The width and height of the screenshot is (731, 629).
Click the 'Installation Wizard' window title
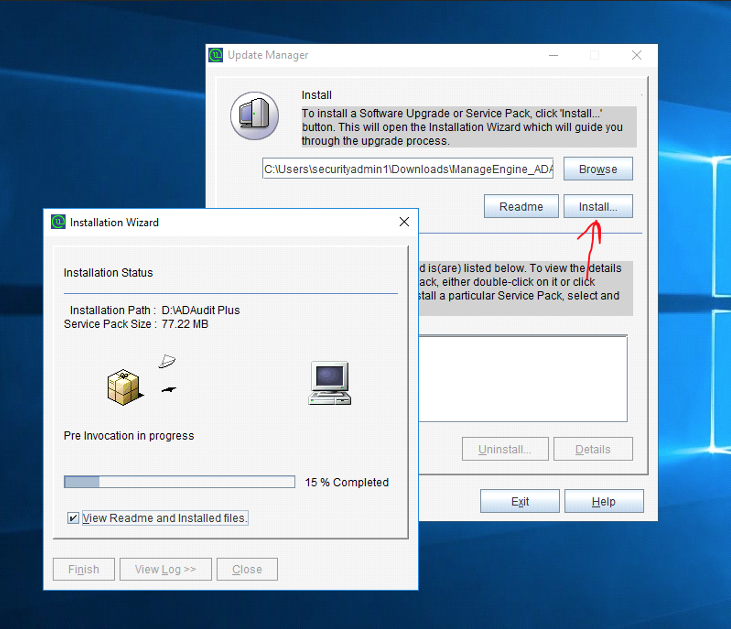point(114,222)
